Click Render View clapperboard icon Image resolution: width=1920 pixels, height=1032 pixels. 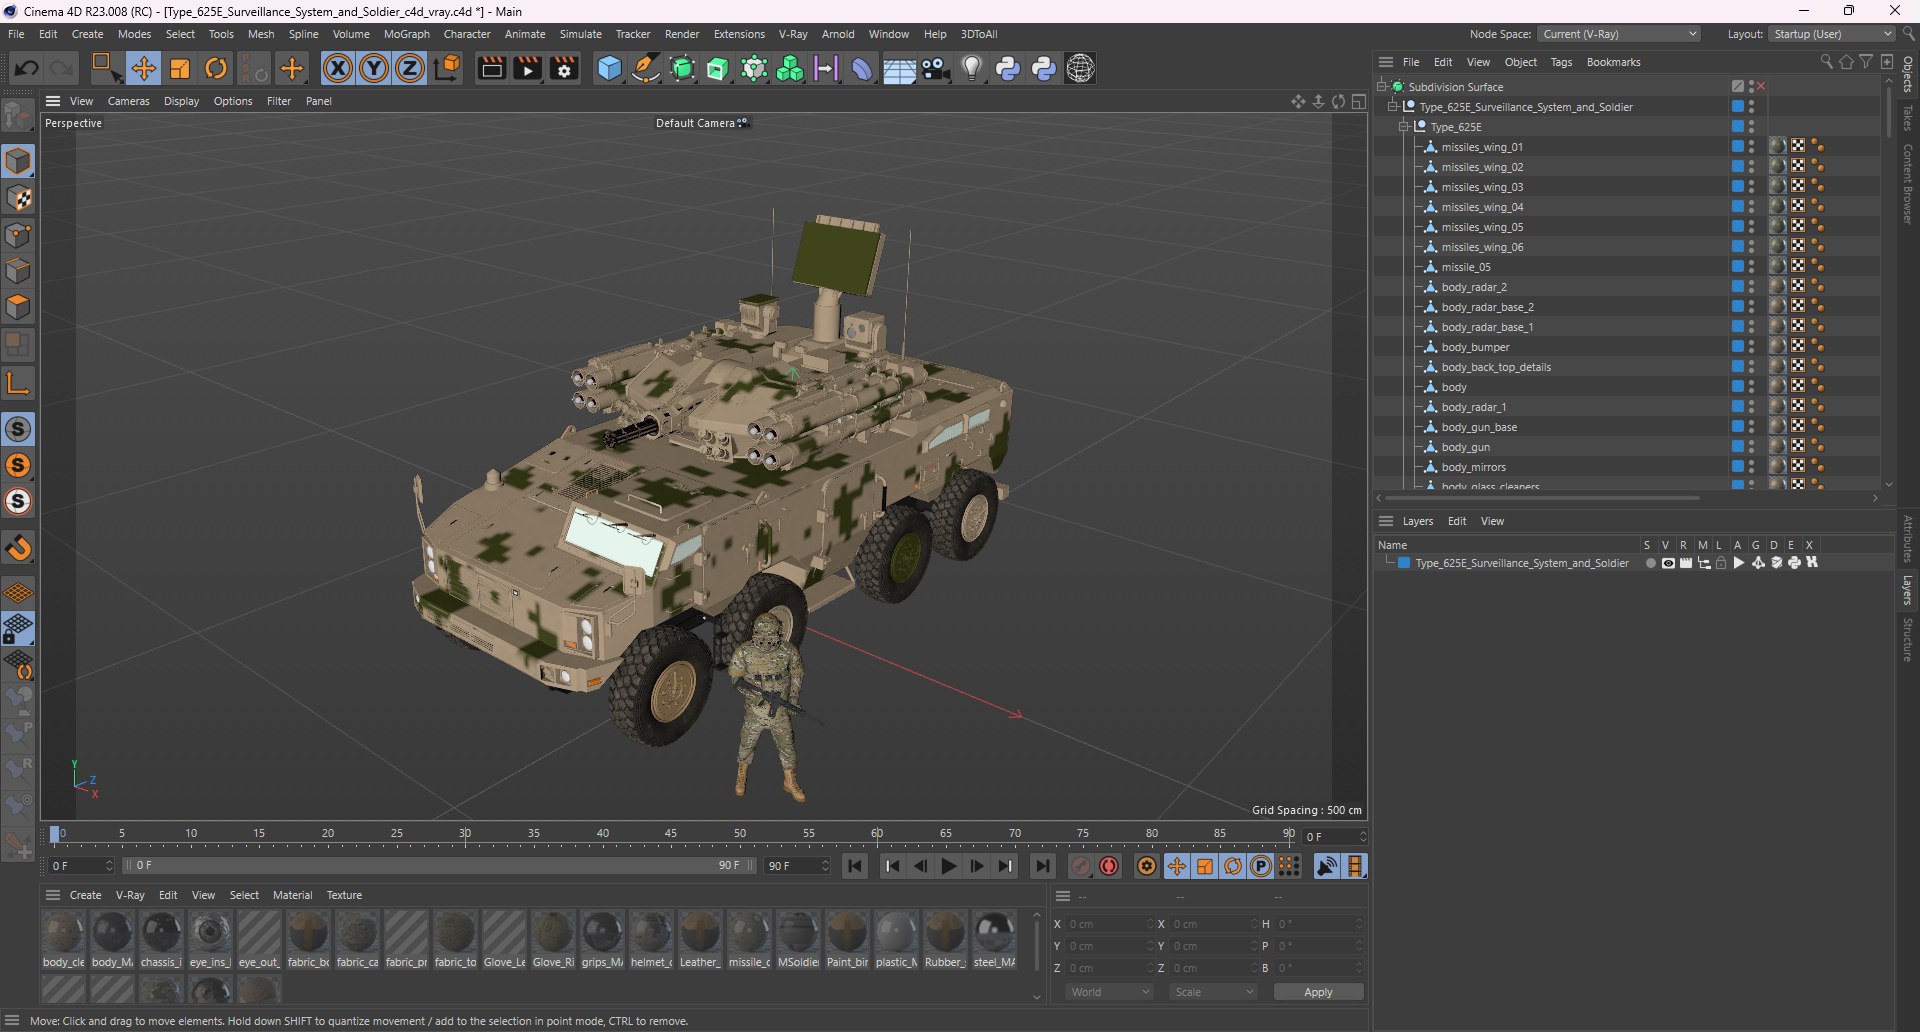click(491, 68)
